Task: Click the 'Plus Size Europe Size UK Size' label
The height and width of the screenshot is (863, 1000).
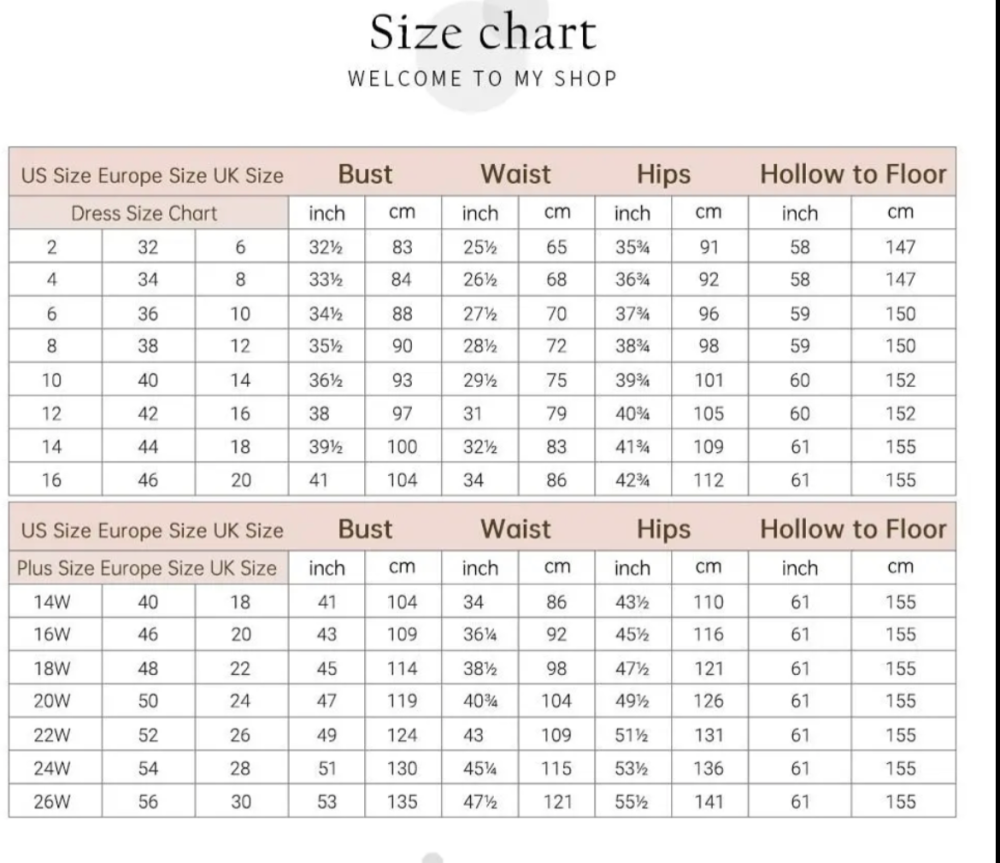Action: pyautogui.click(x=147, y=568)
